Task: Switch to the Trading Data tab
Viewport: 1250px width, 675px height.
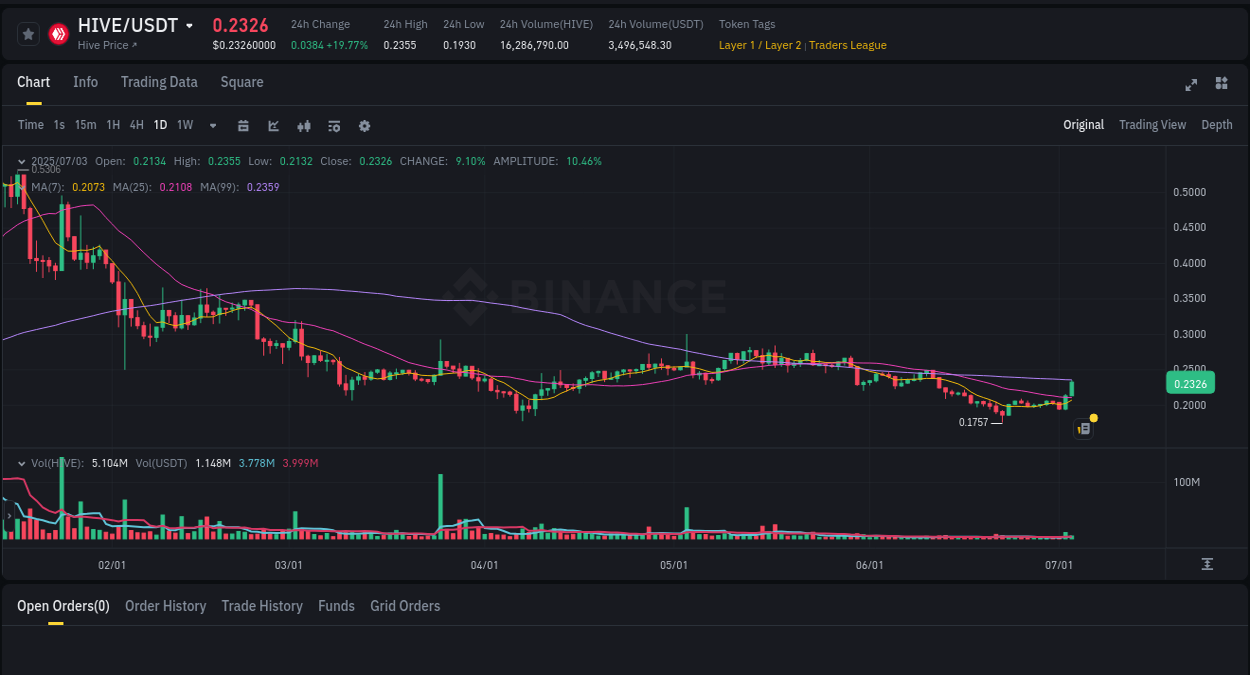Action: [159, 82]
